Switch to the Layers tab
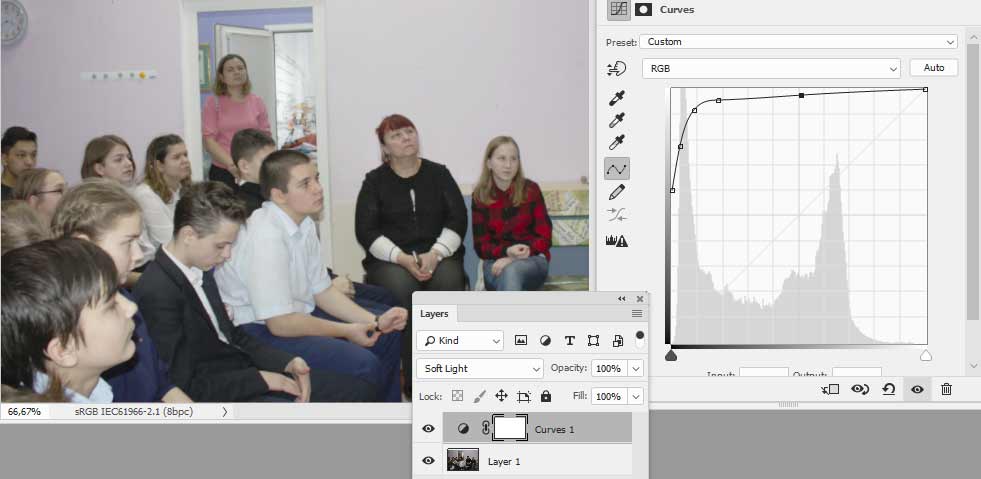Image resolution: width=981 pixels, height=479 pixels. click(434, 314)
